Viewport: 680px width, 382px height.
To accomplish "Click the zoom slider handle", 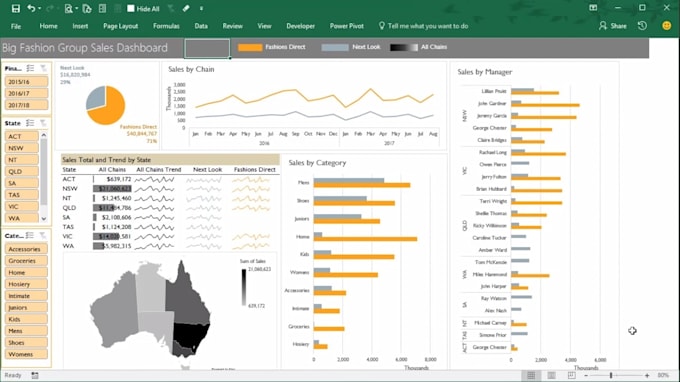I will [x=611, y=375].
